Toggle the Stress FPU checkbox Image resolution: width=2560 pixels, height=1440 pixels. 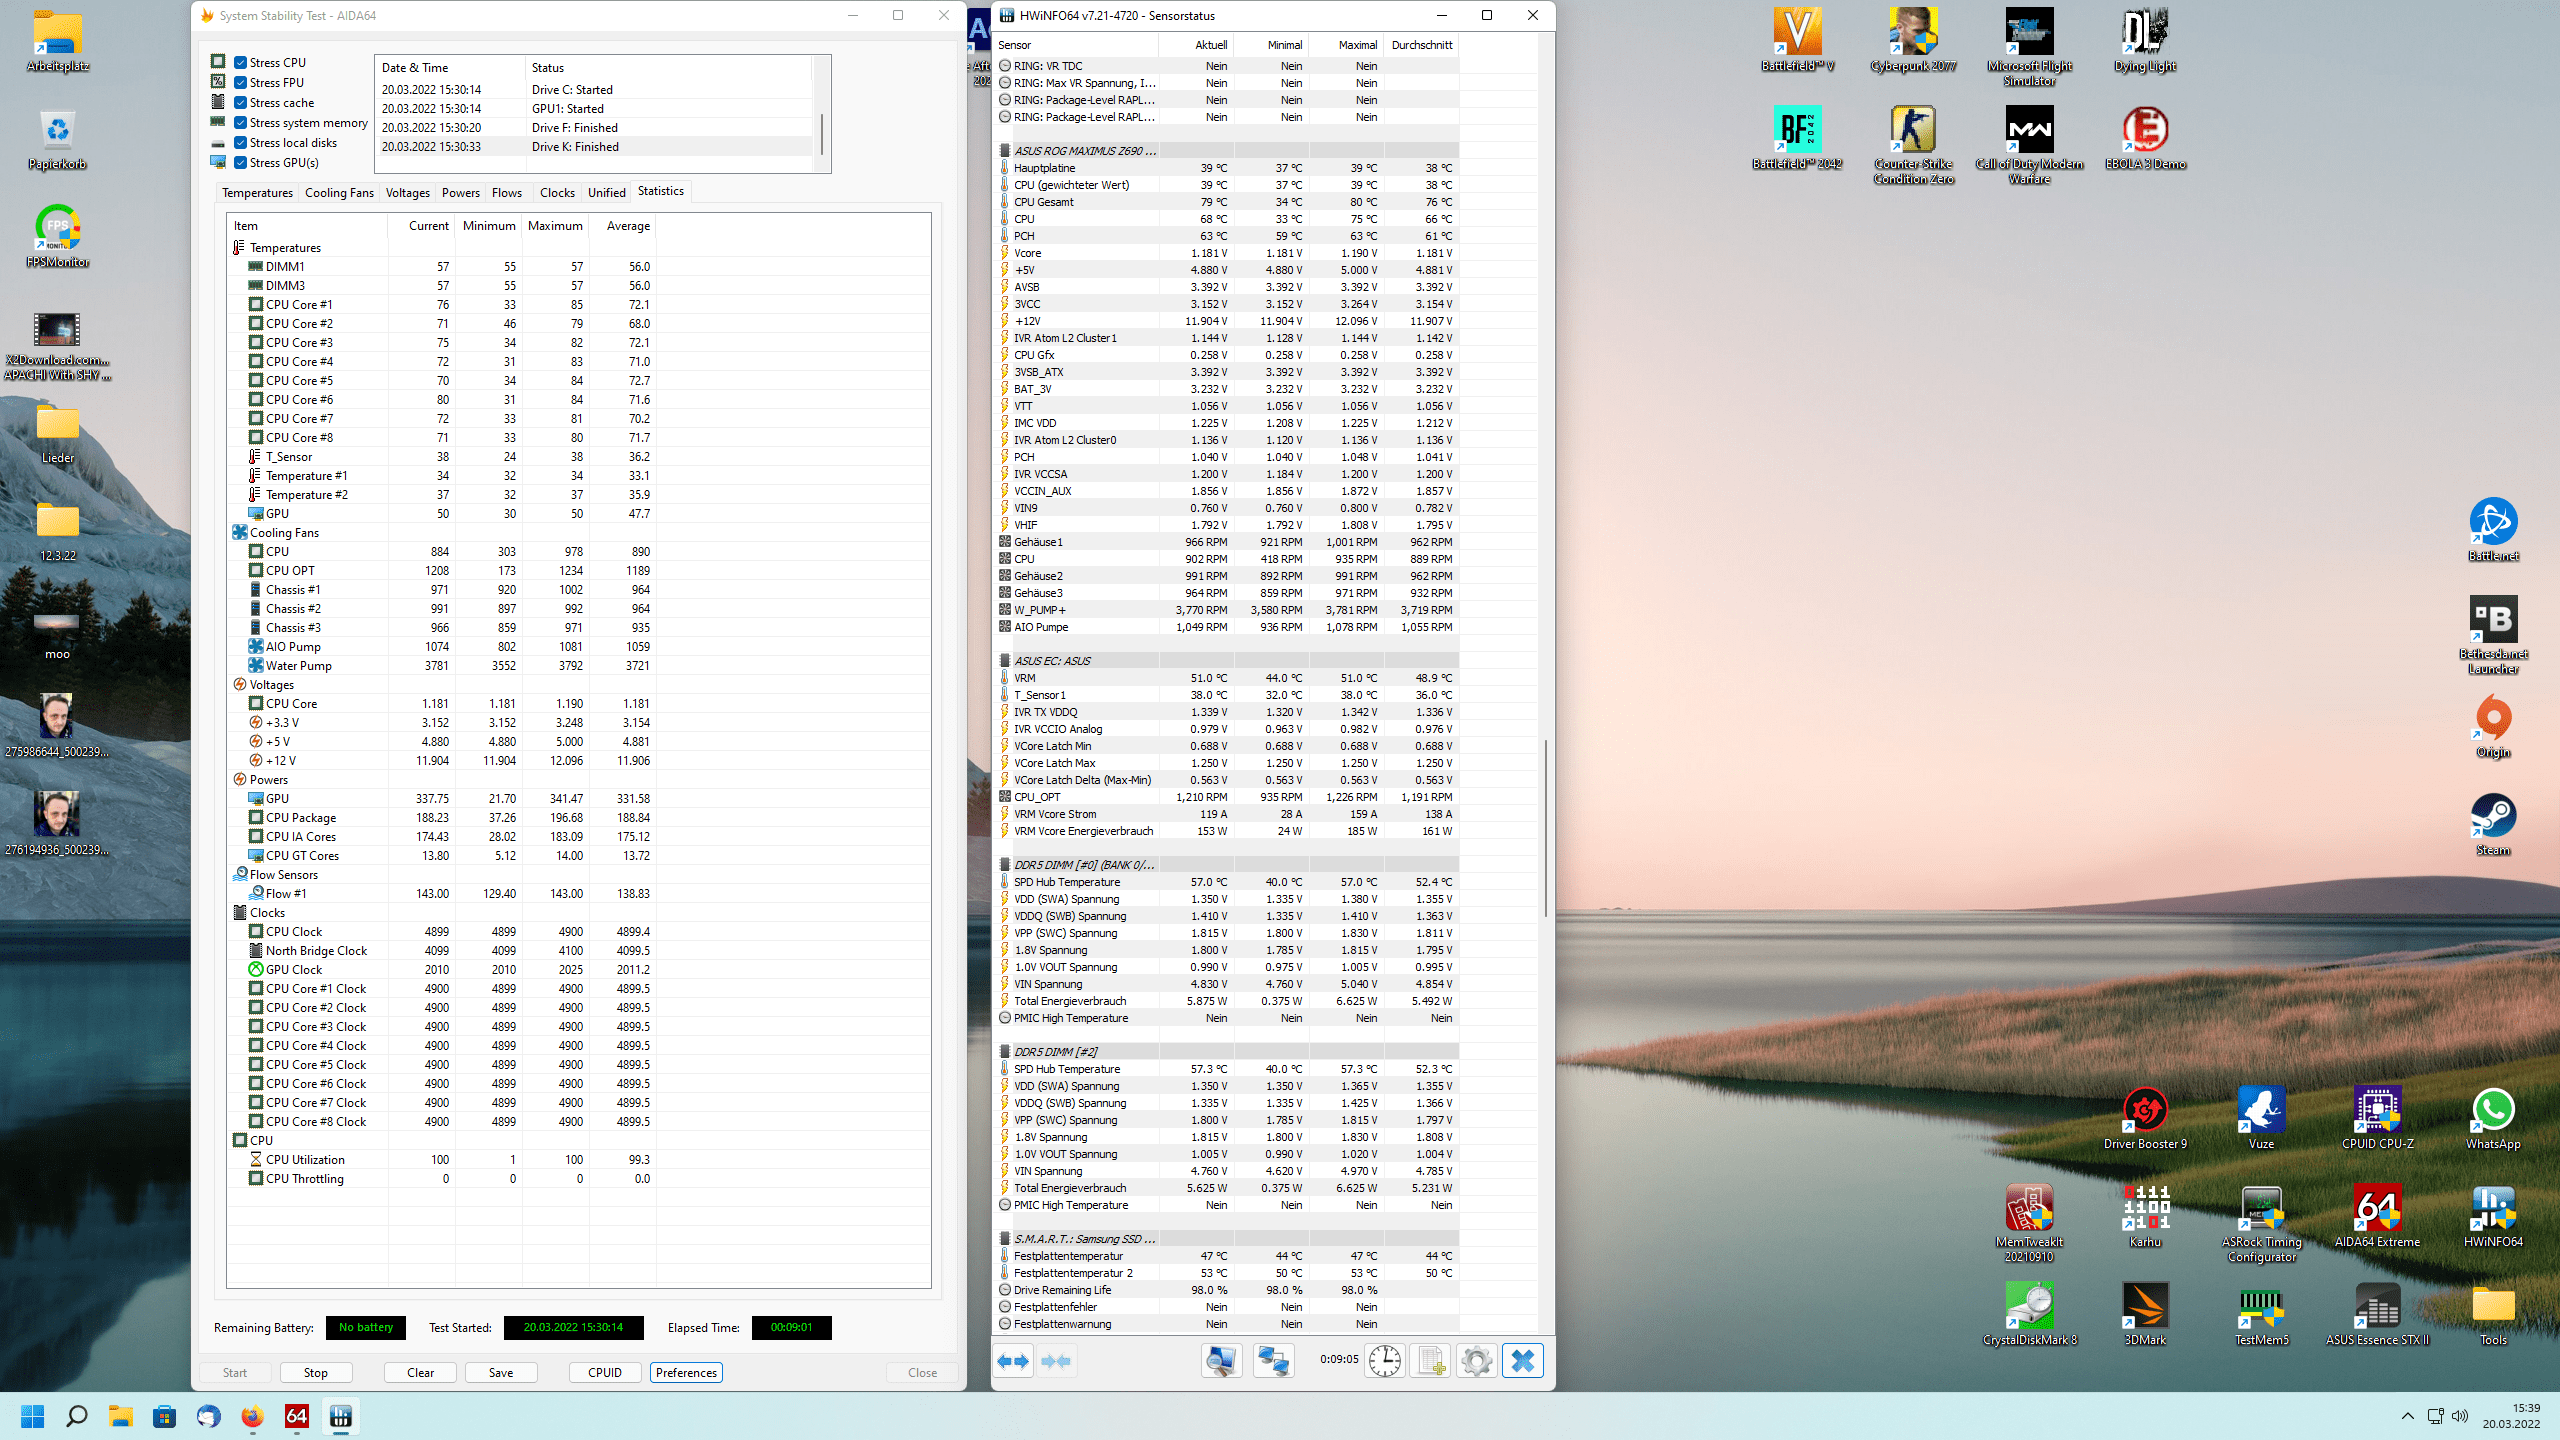click(240, 82)
